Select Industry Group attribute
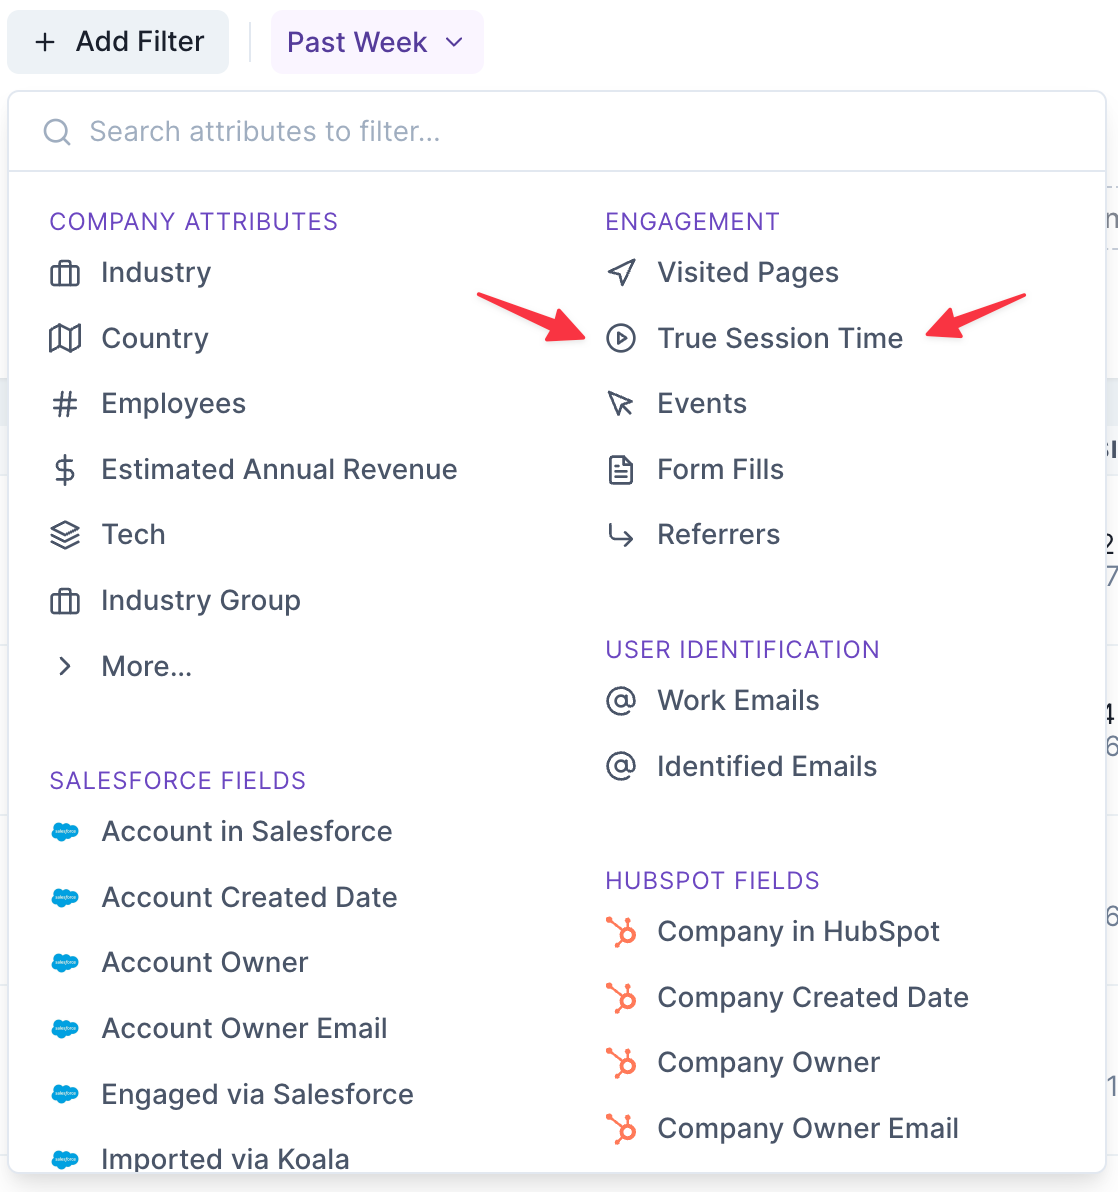Image resolution: width=1118 pixels, height=1192 pixels. coord(200,601)
